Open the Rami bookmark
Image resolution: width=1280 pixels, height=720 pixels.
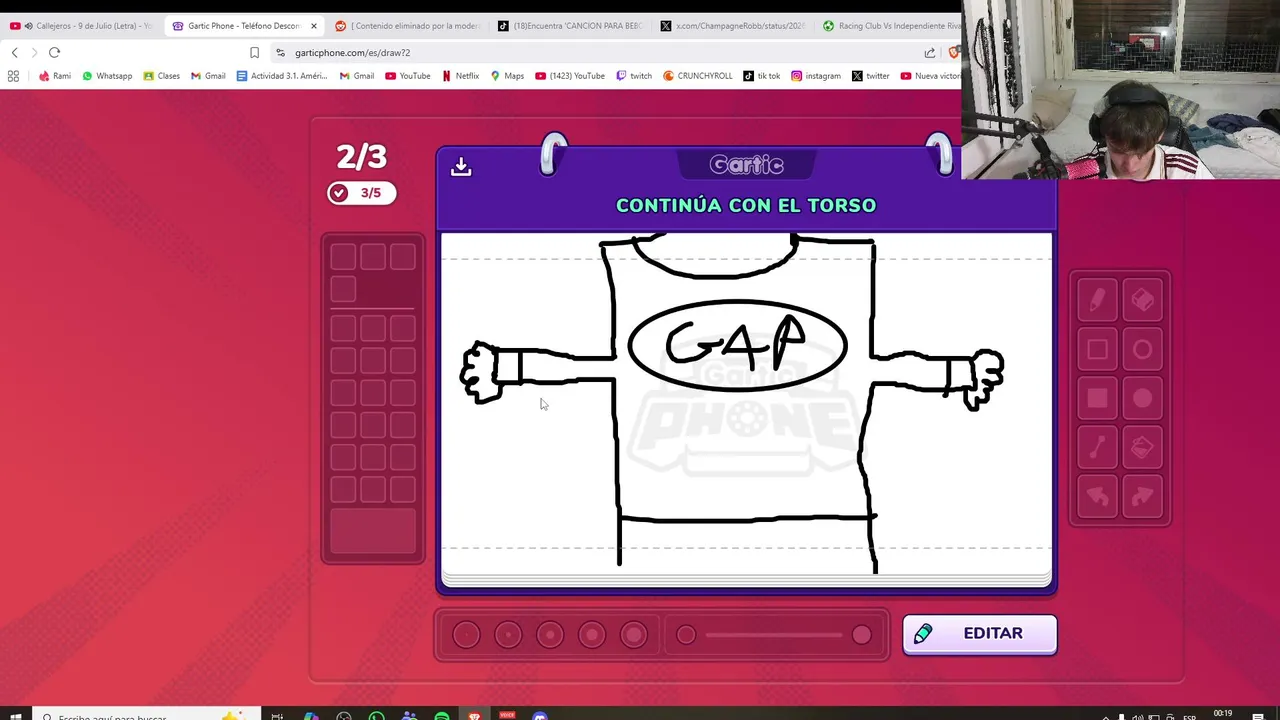tap(54, 76)
